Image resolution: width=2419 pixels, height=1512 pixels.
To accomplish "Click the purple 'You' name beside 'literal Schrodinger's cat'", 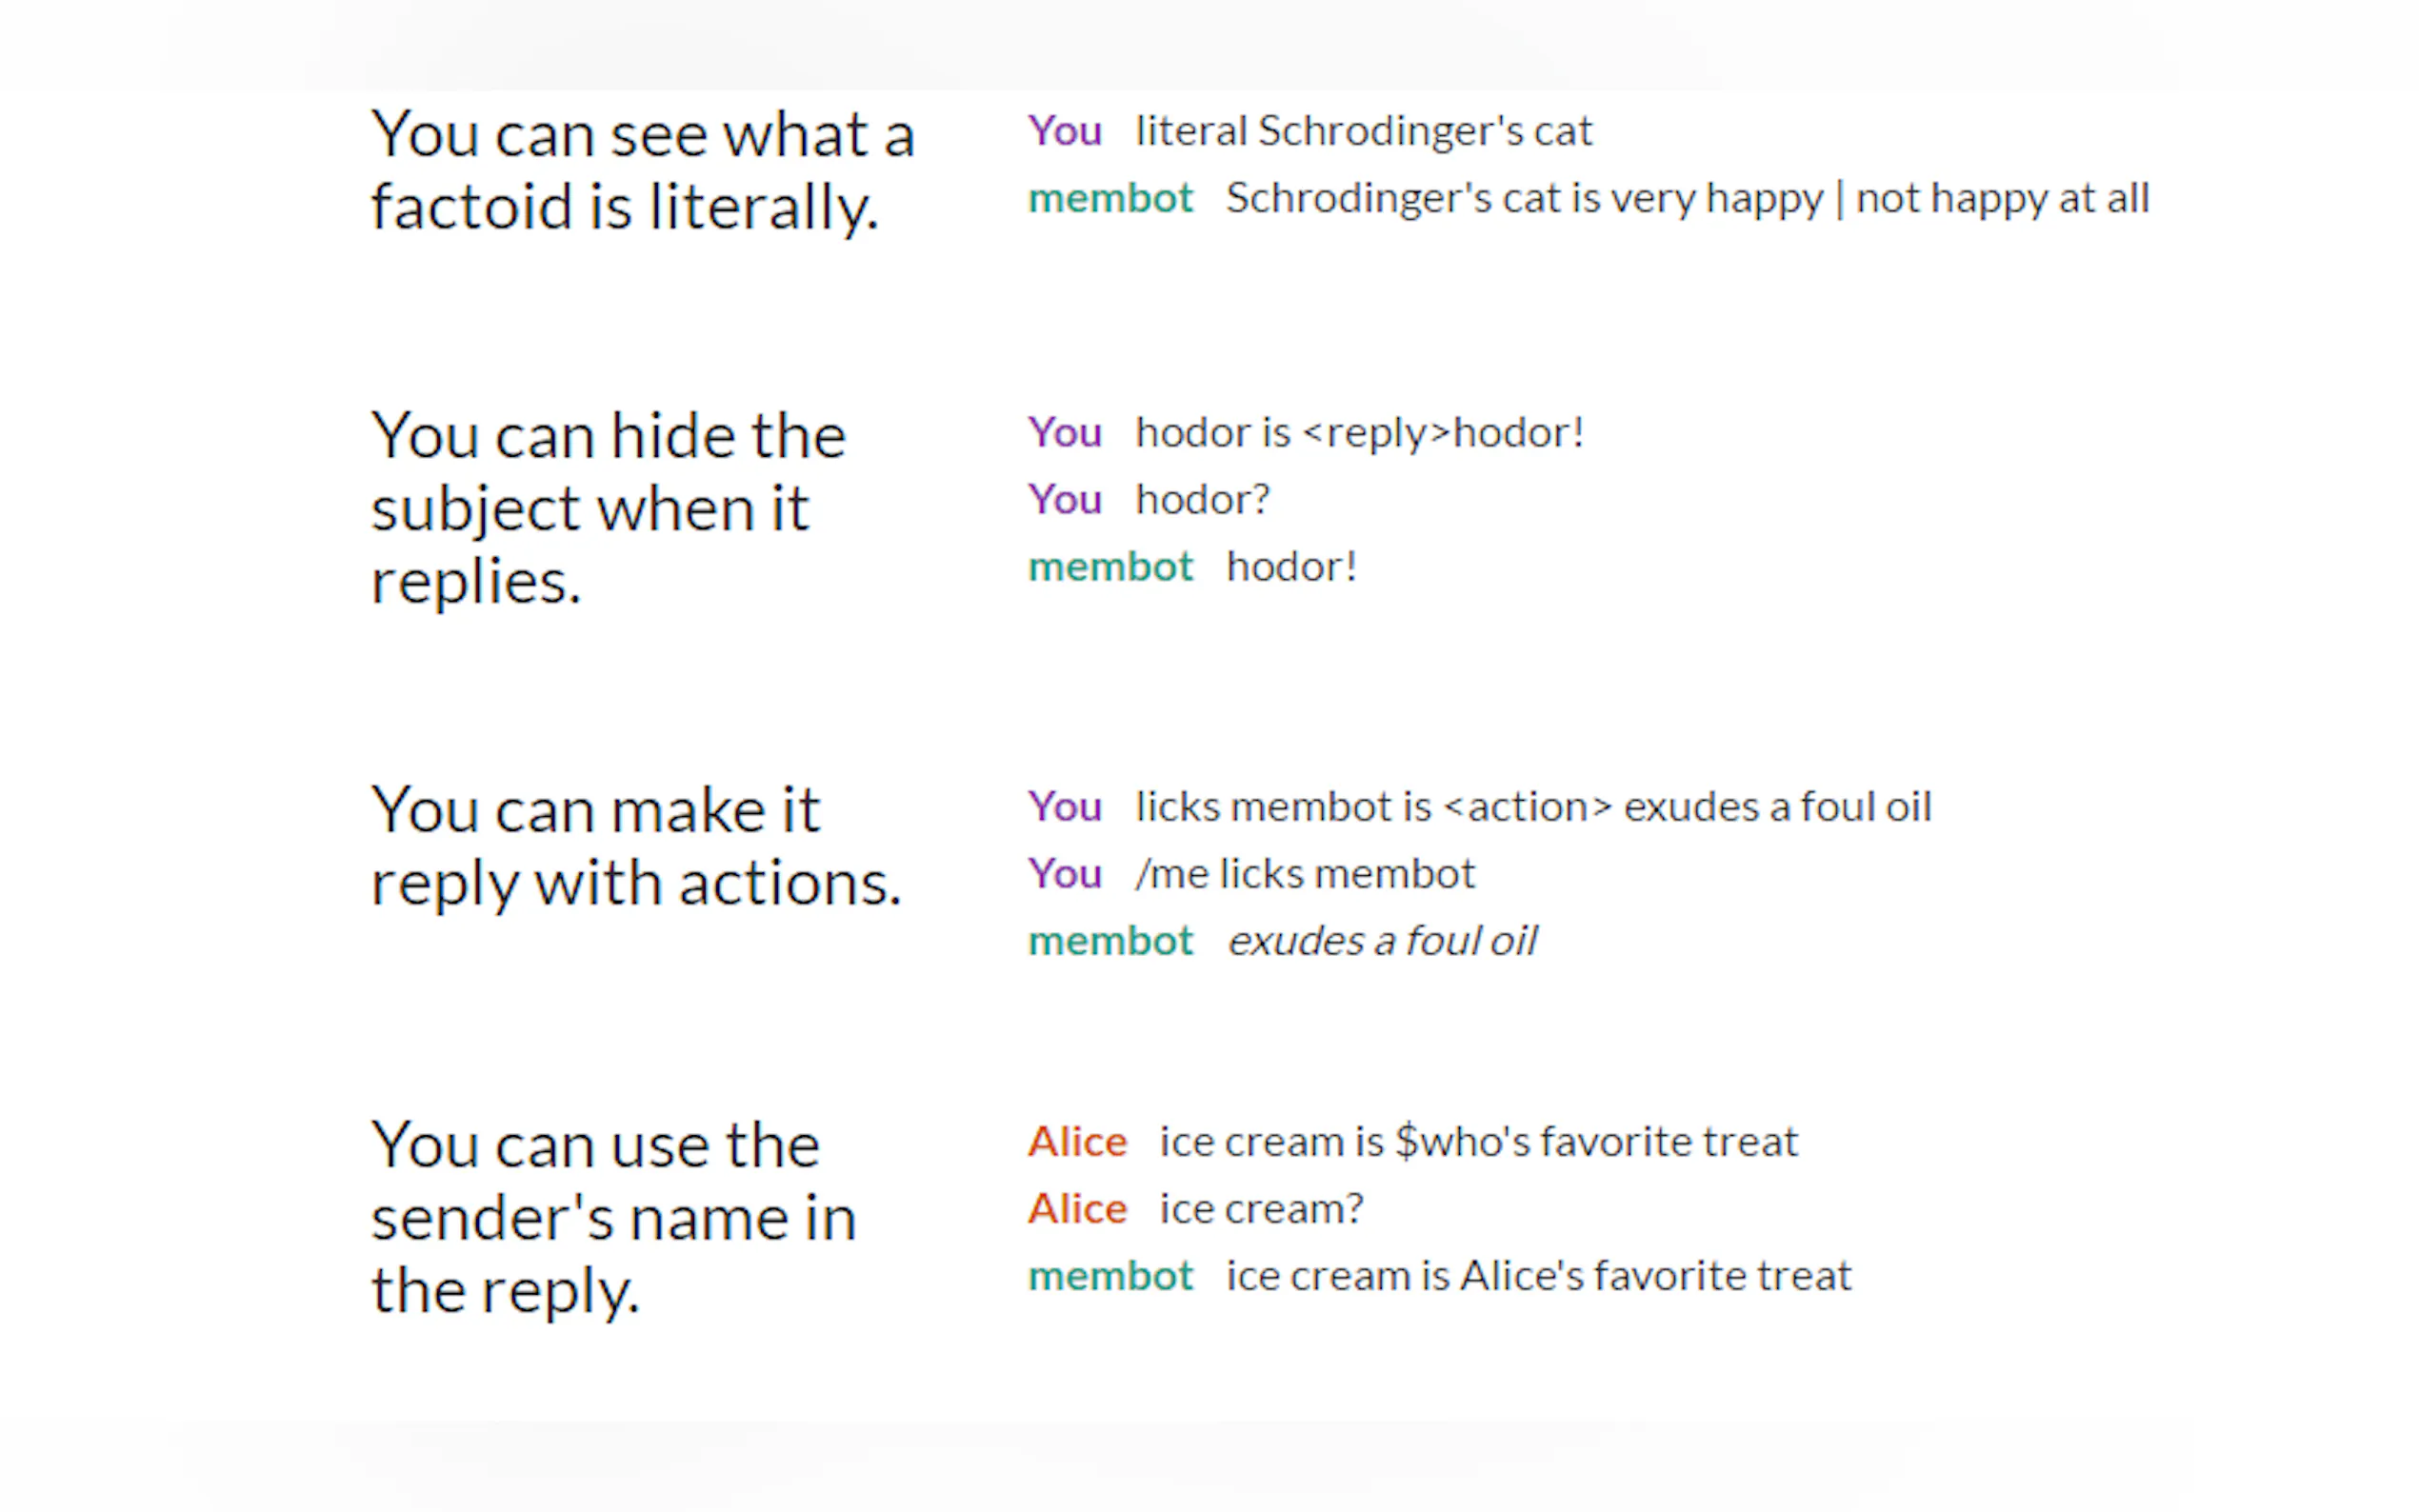I will click(x=1064, y=131).
